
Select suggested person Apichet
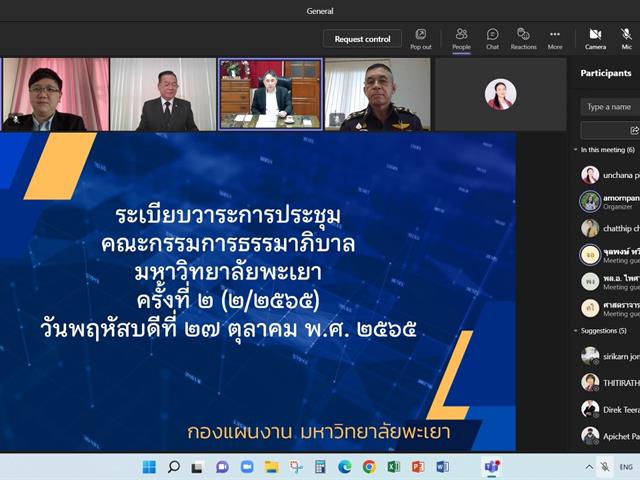[x=609, y=436]
